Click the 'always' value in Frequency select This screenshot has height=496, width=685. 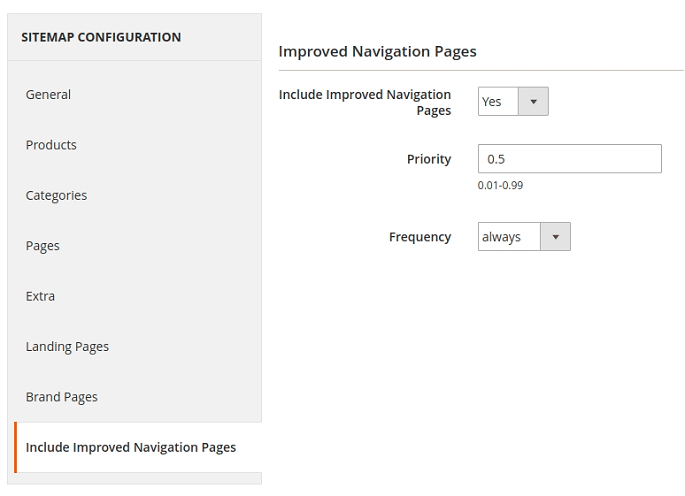(x=503, y=237)
